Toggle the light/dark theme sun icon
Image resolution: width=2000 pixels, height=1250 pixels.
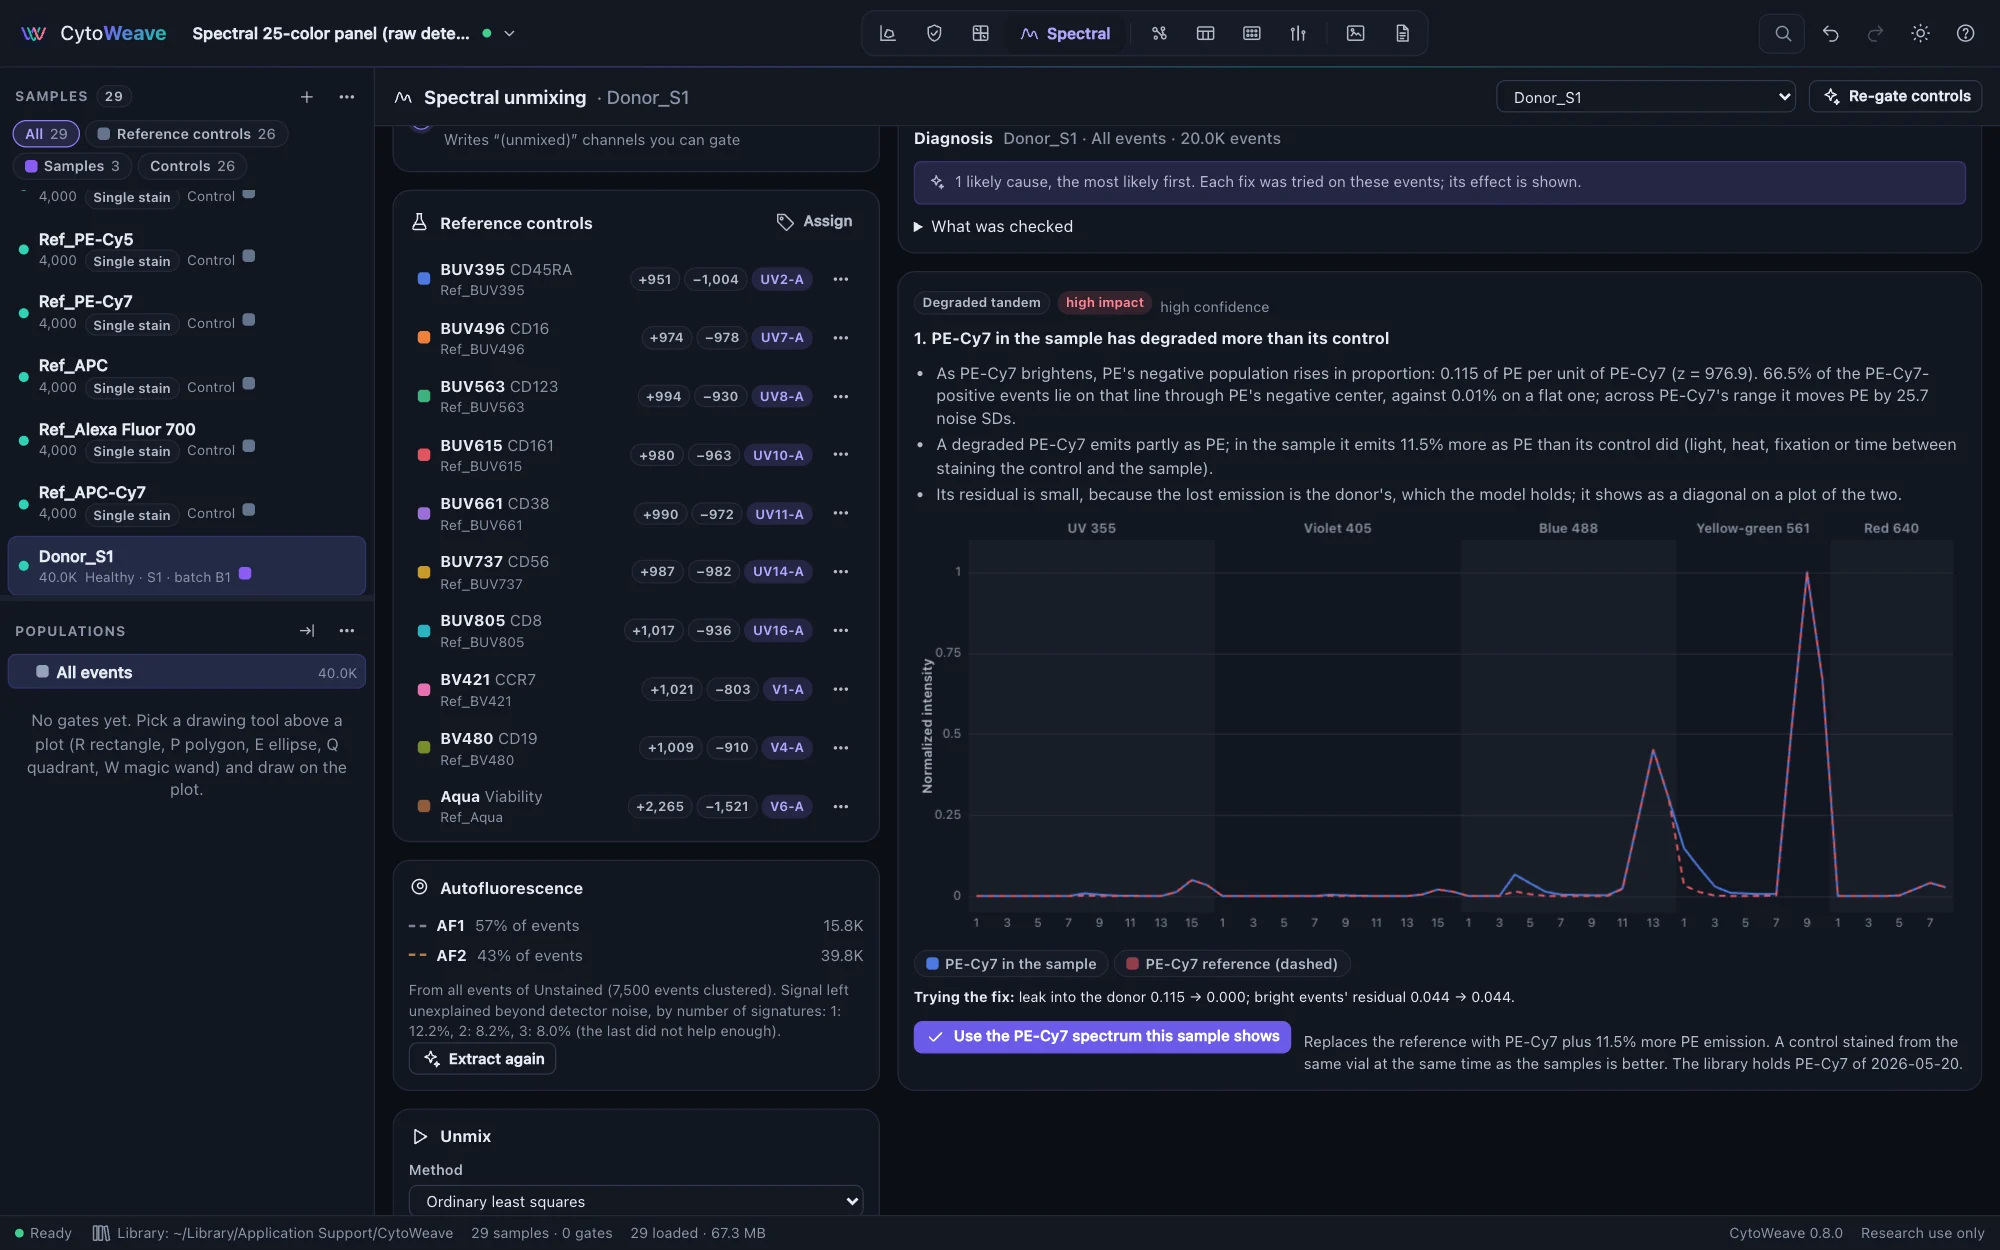click(1920, 33)
